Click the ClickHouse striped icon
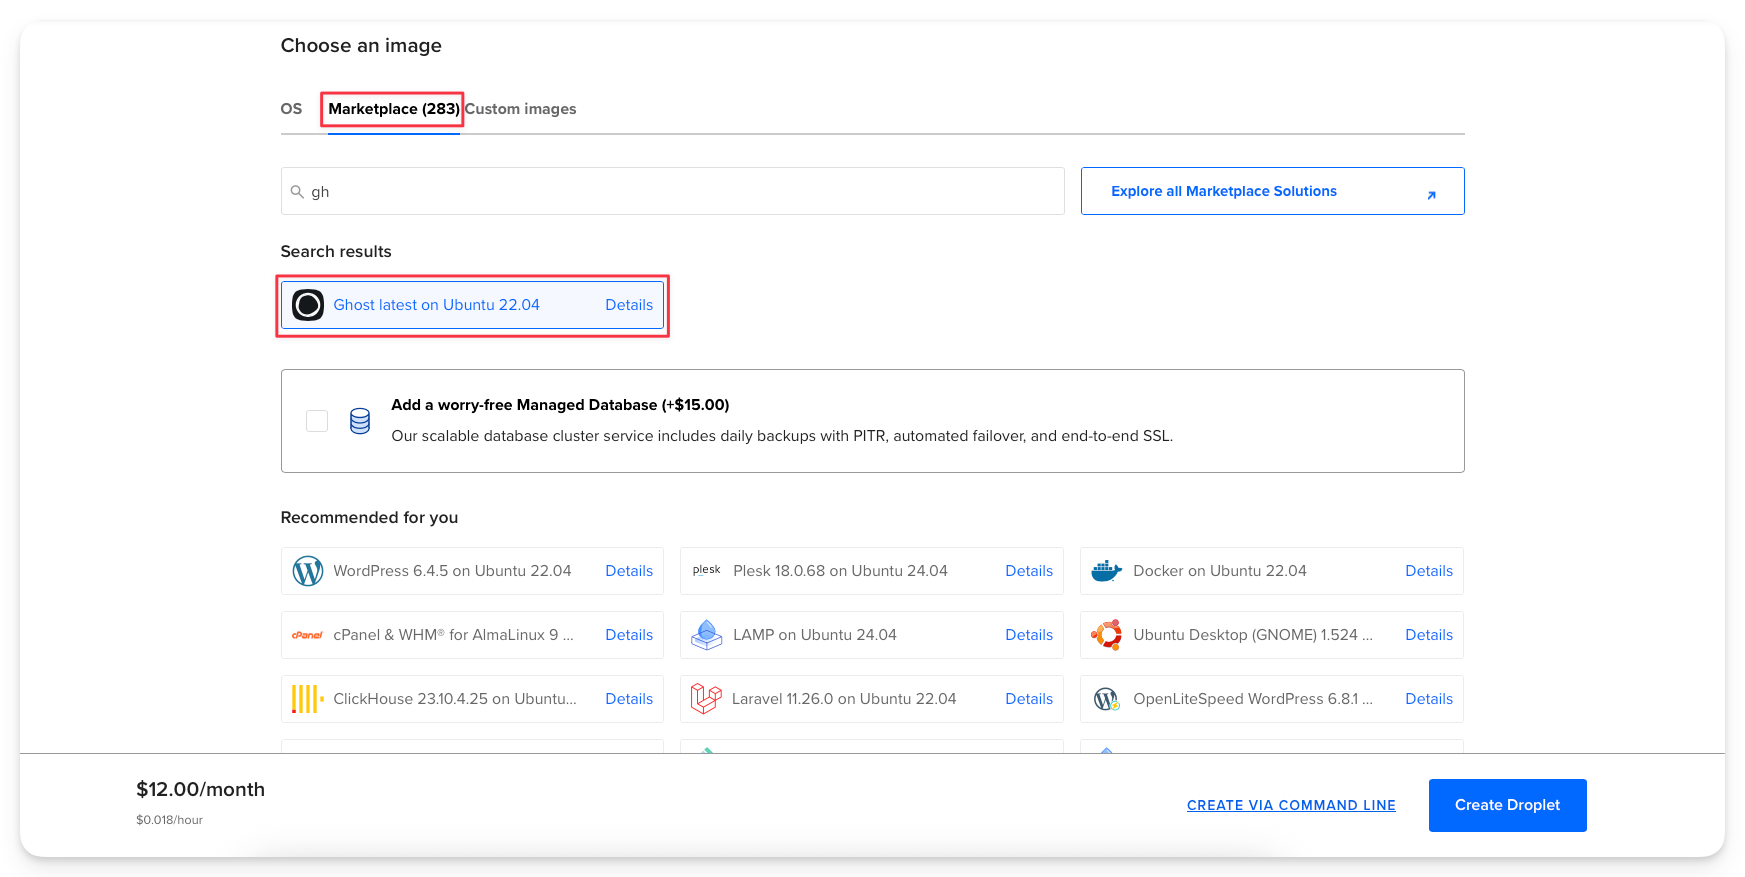The width and height of the screenshot is (1745, 877). pyautogui.click(x=307, y=699)
